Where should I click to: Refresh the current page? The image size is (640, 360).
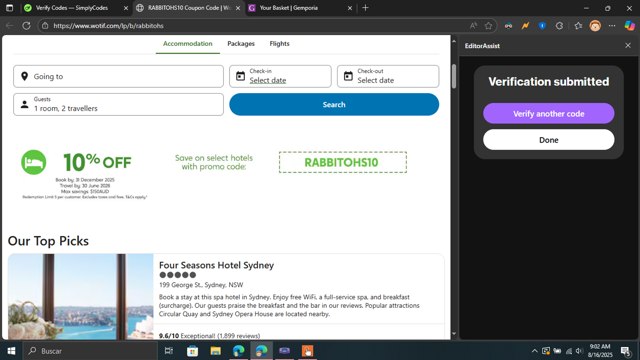(27, 26)
